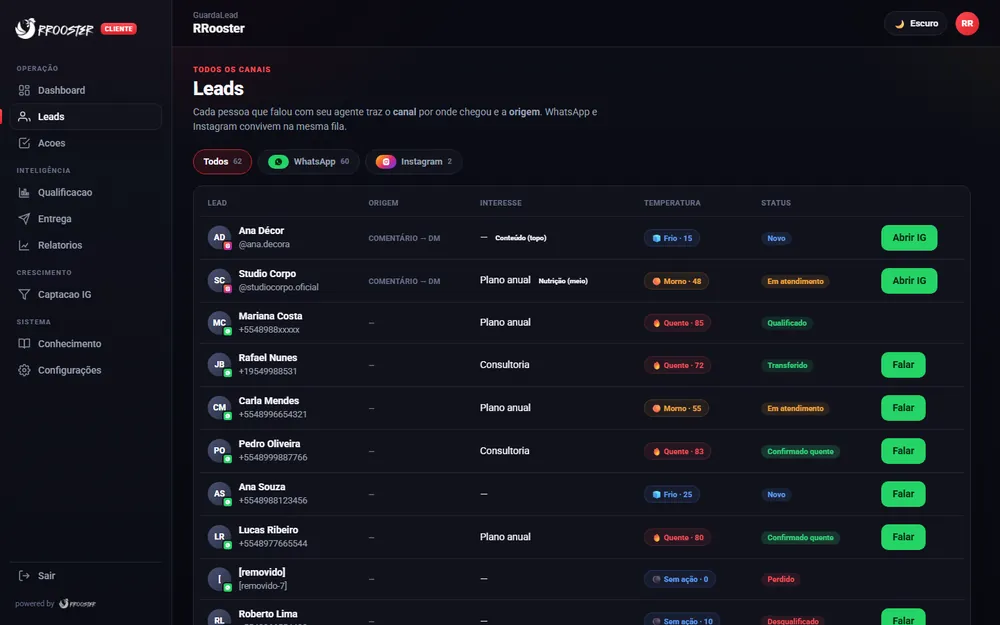Click the LR avatar of Lucas Ribeiro

[219, 536]
